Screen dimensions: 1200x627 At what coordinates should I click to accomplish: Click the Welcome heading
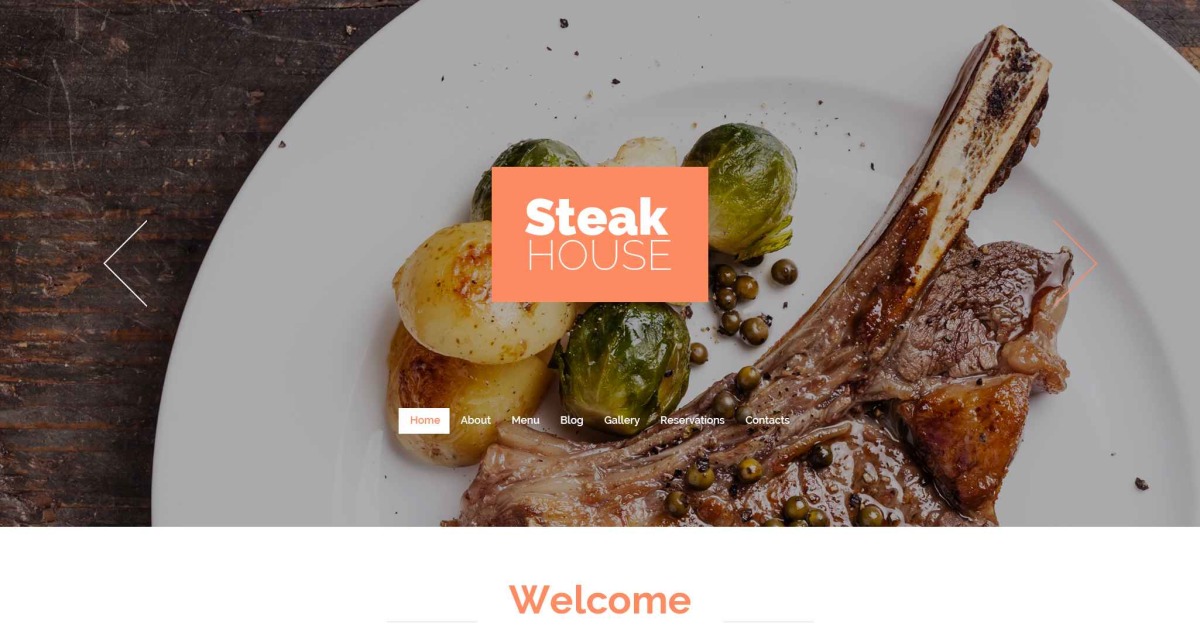[x=600, y=600]
